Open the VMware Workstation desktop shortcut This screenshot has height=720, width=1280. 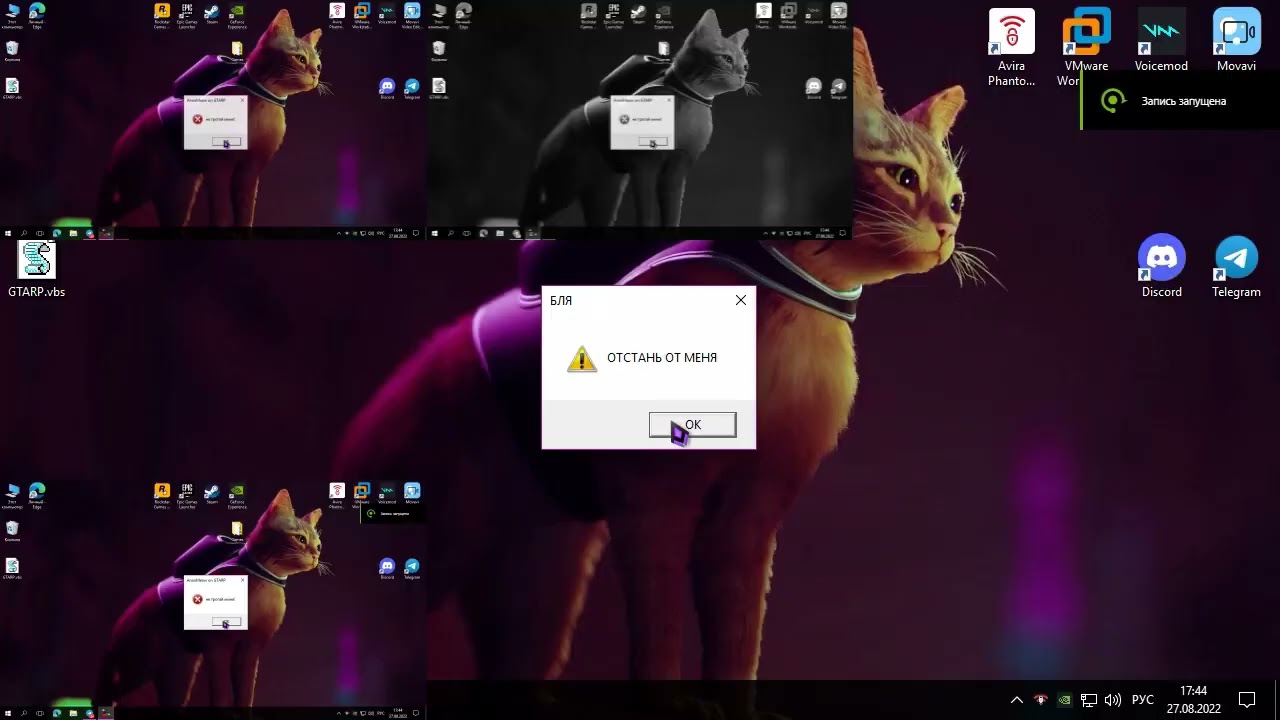coord(1086,47)
